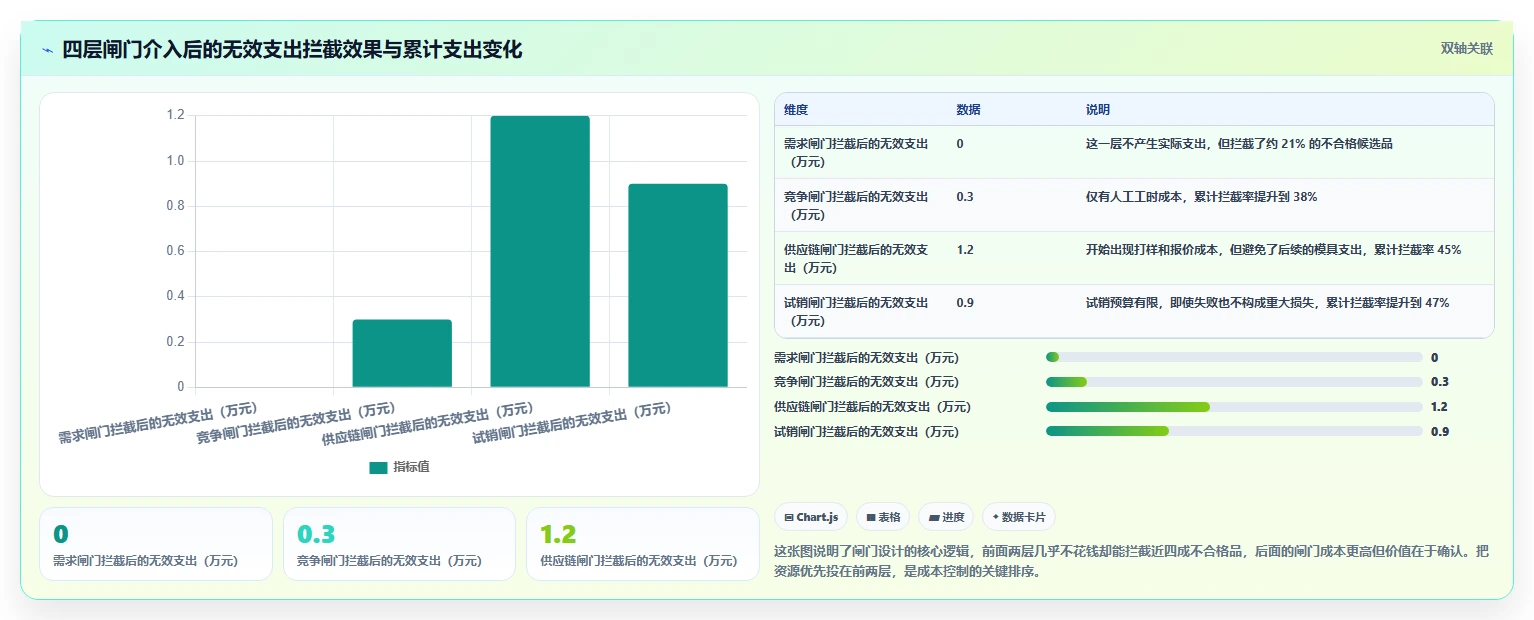Click the chart title 四层闸门介入后的无效支出拦截效果
The height and width of the screenshot is (620, 1534).
pos(292,49)
